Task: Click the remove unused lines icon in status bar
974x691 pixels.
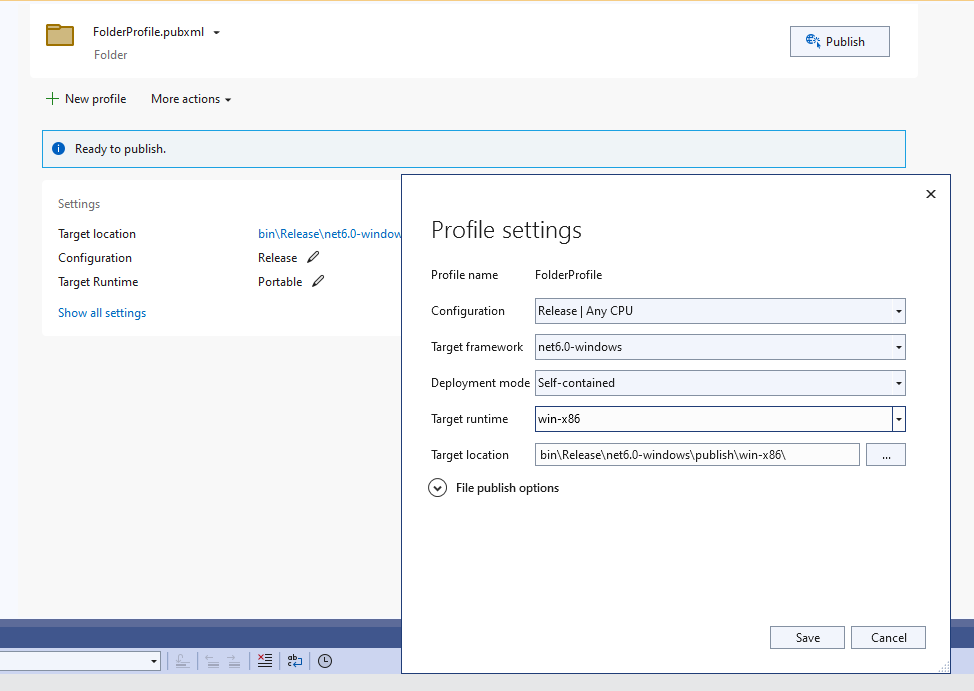Action: click(x=264, y=661)
